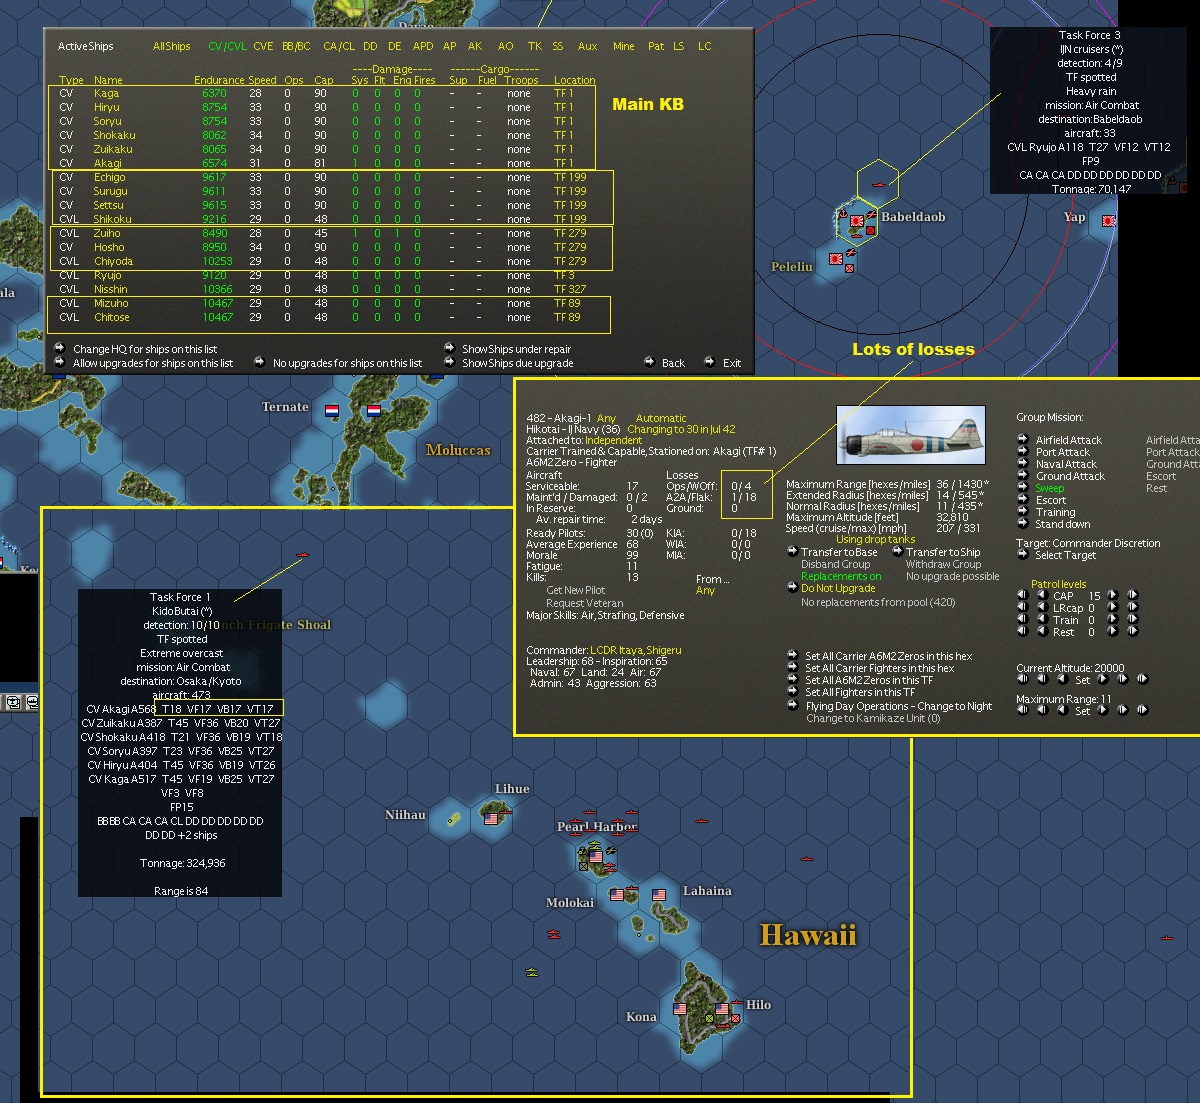Click the left face icon in the side toolbar
The height and width of the screenshot is (1103, 1200).
(14, 702)
